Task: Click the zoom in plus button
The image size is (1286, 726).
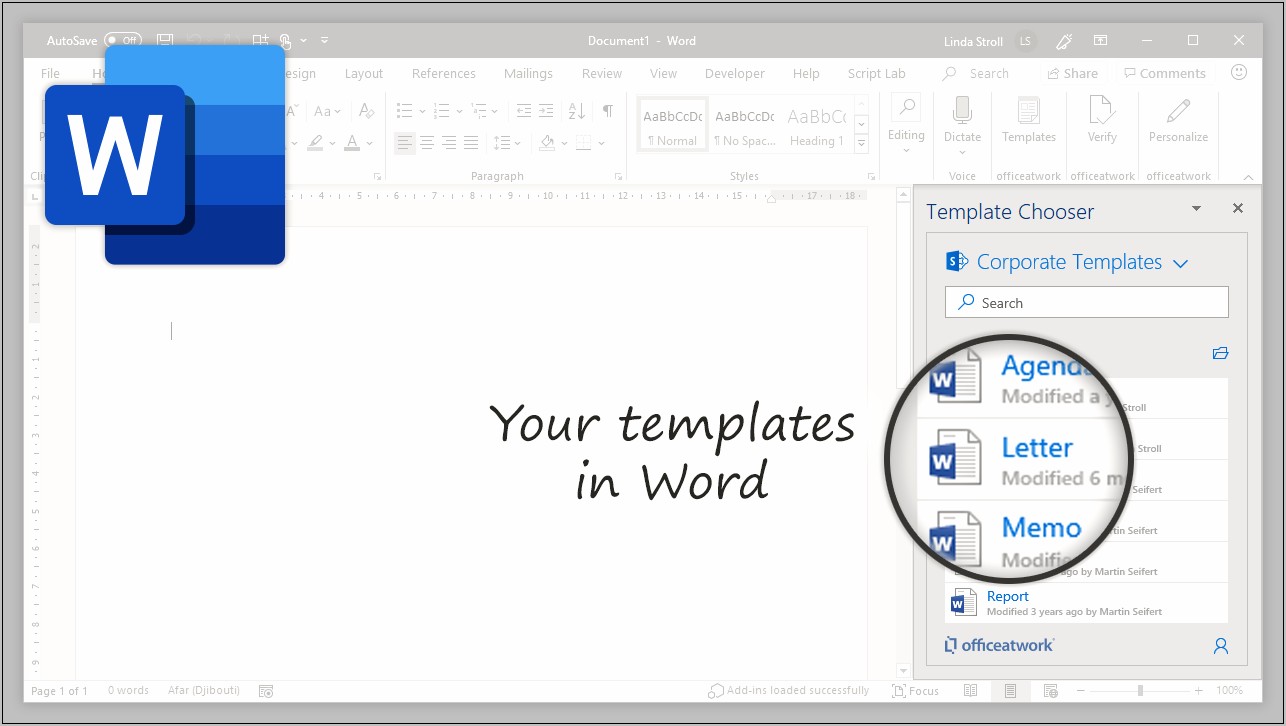Action: pyautogui.click(x=1199, y=691)
